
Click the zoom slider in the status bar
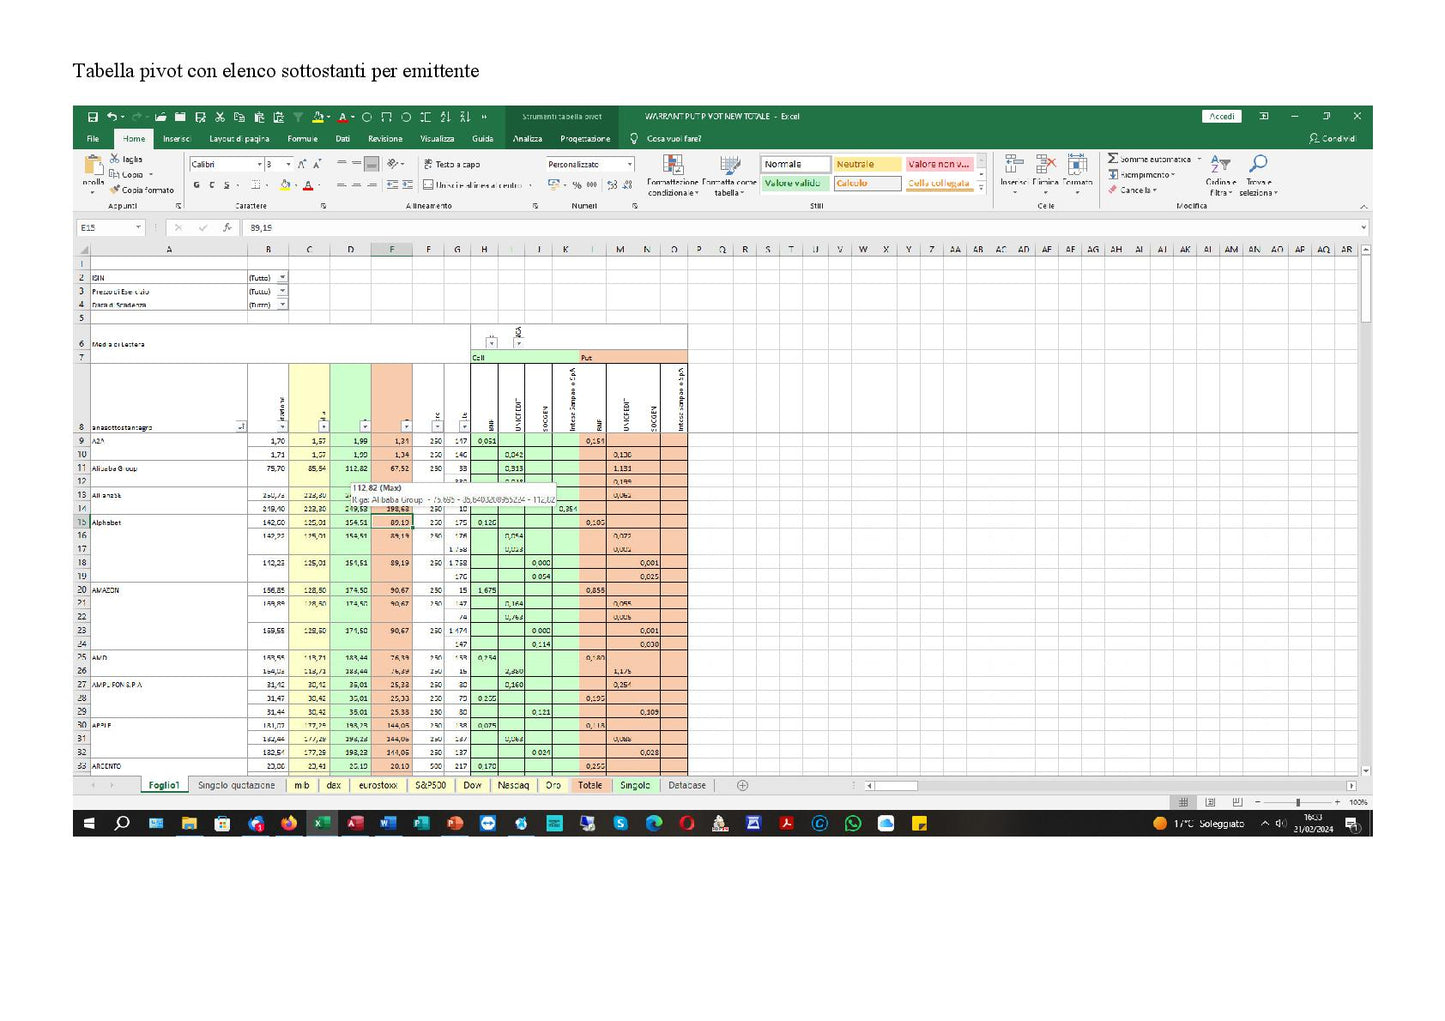pyautogui.click(x=1297, y=802)
